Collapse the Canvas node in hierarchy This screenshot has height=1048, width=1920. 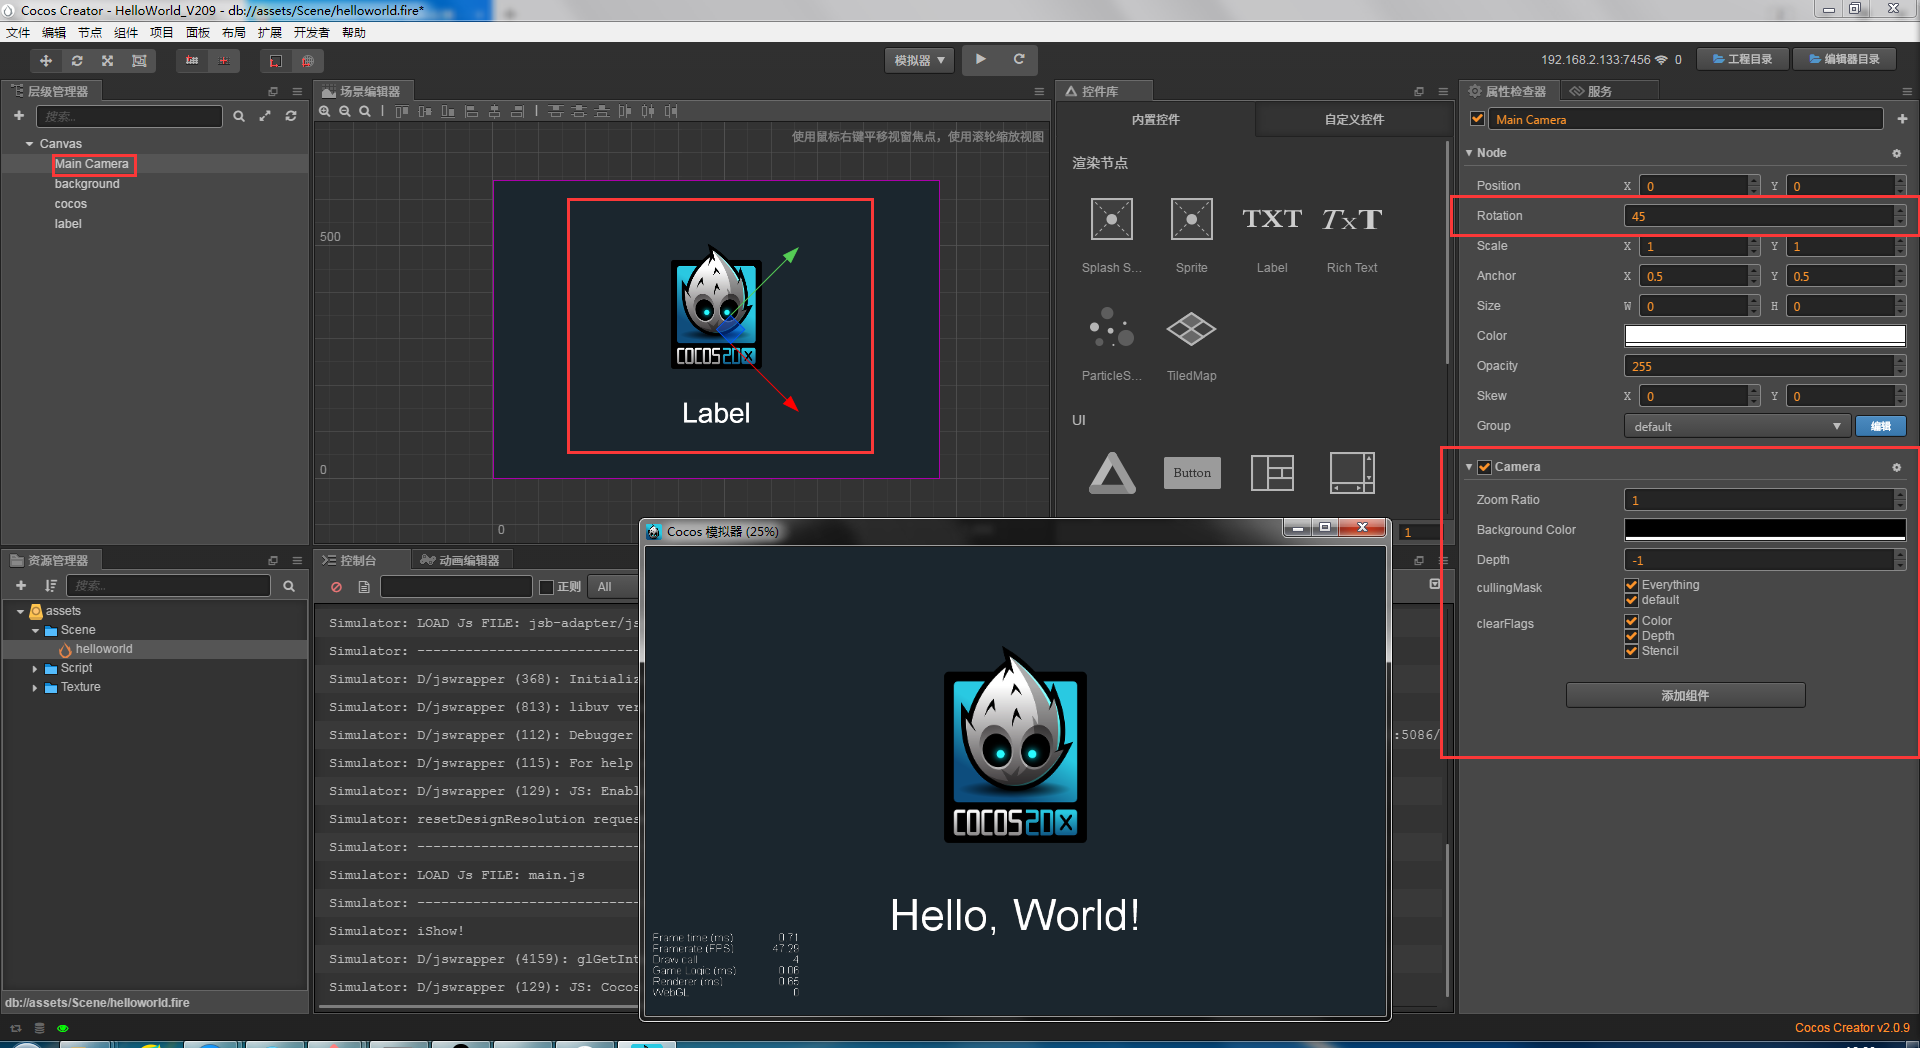29,144
